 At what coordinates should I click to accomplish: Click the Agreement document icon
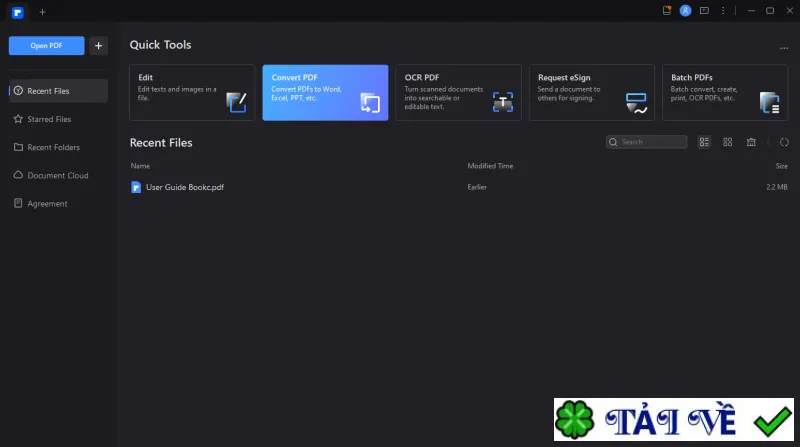click(x=18, y=203)
